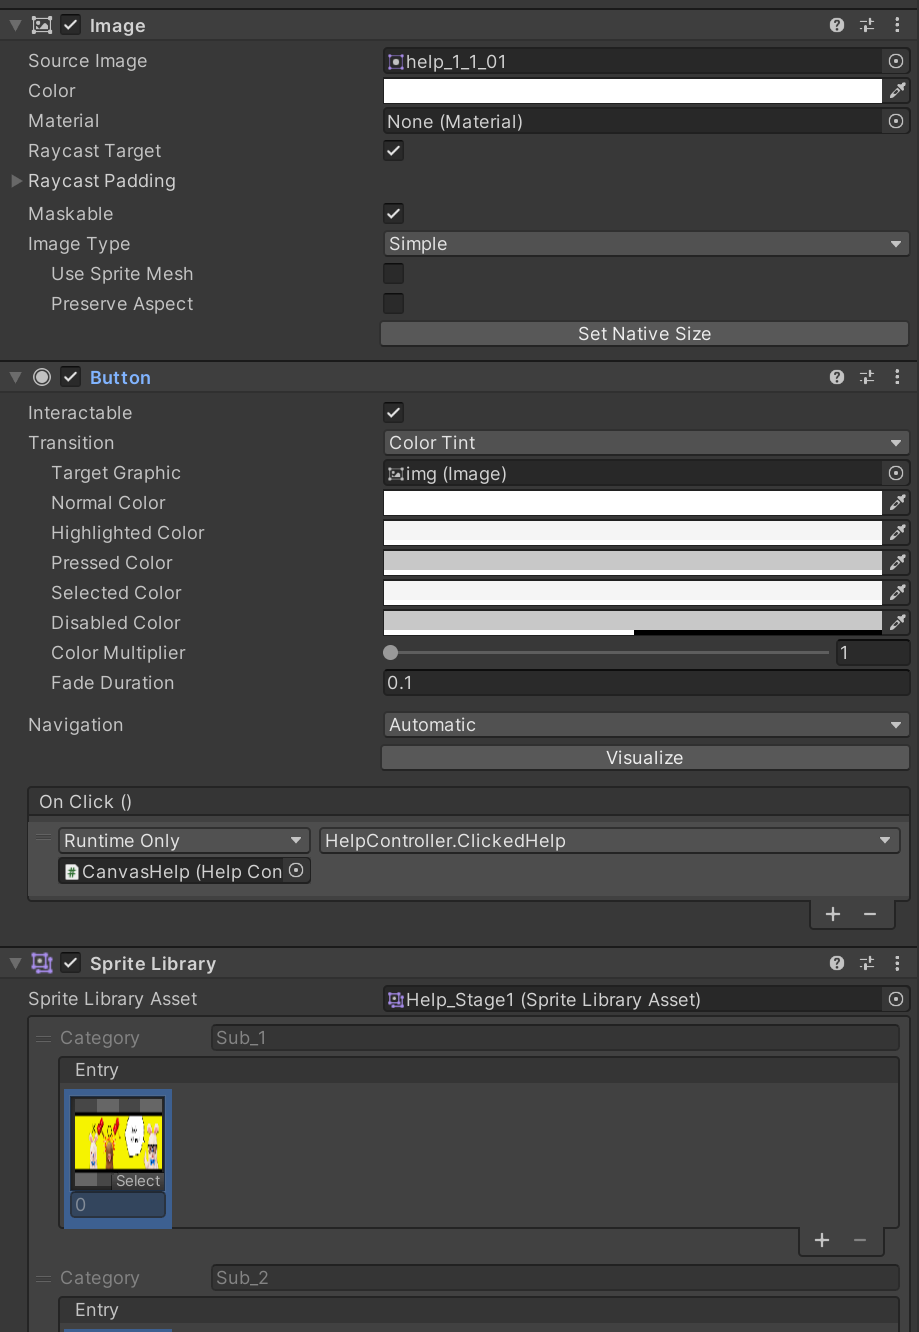Image resolution: width=919 pixels, height=1332 pixels.
Task: Collapse the Button component with its arrow
Action: tap(14, 377)
